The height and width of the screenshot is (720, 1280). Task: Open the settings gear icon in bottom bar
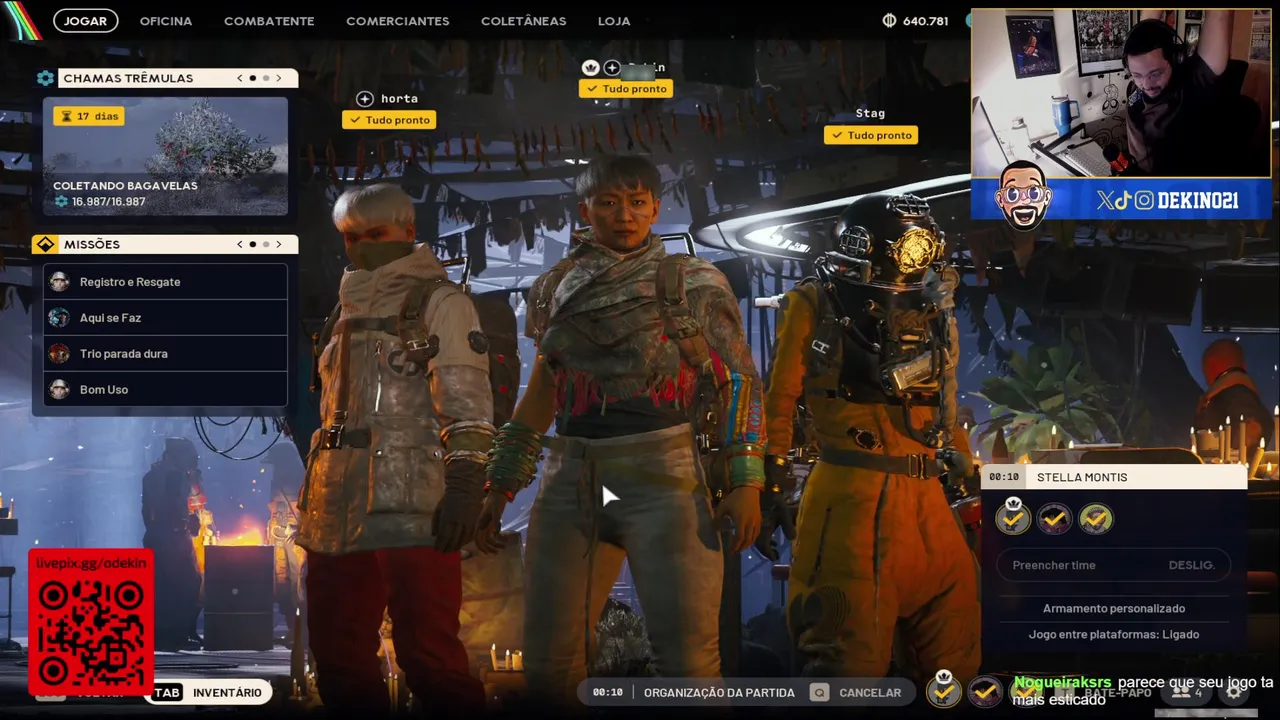(1234, 692)
